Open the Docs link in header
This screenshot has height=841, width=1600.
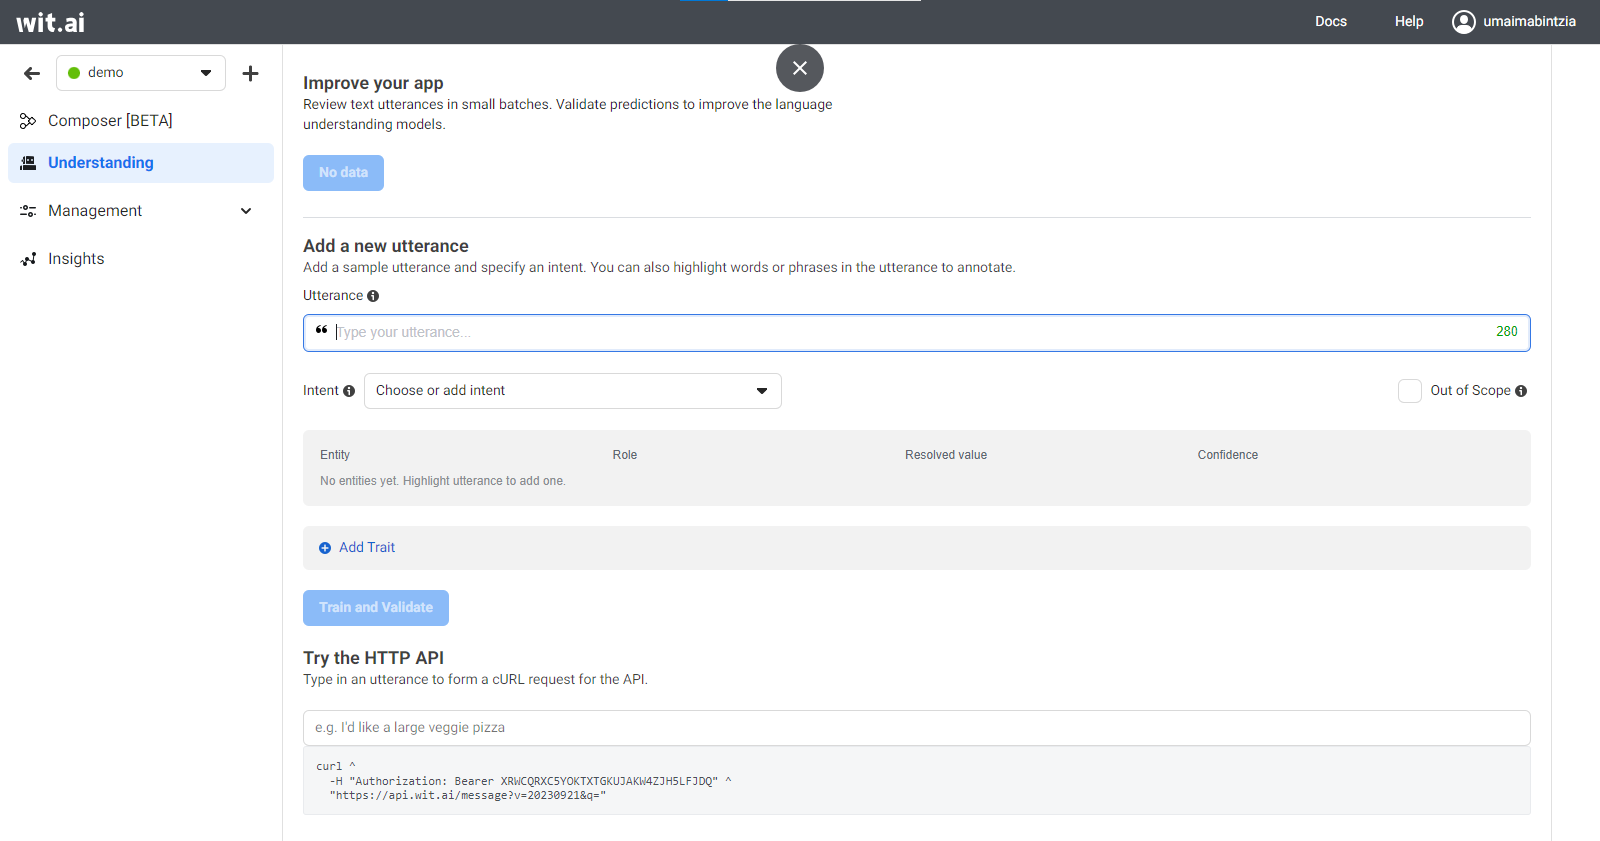pyautogui.click(x=1330, y=22)
